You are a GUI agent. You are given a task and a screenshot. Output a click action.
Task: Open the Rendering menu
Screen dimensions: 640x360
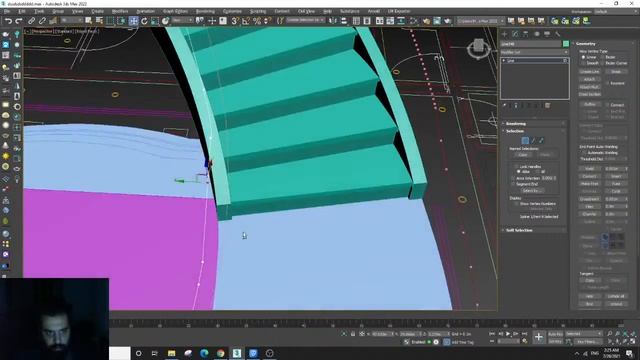pos(205,11)
